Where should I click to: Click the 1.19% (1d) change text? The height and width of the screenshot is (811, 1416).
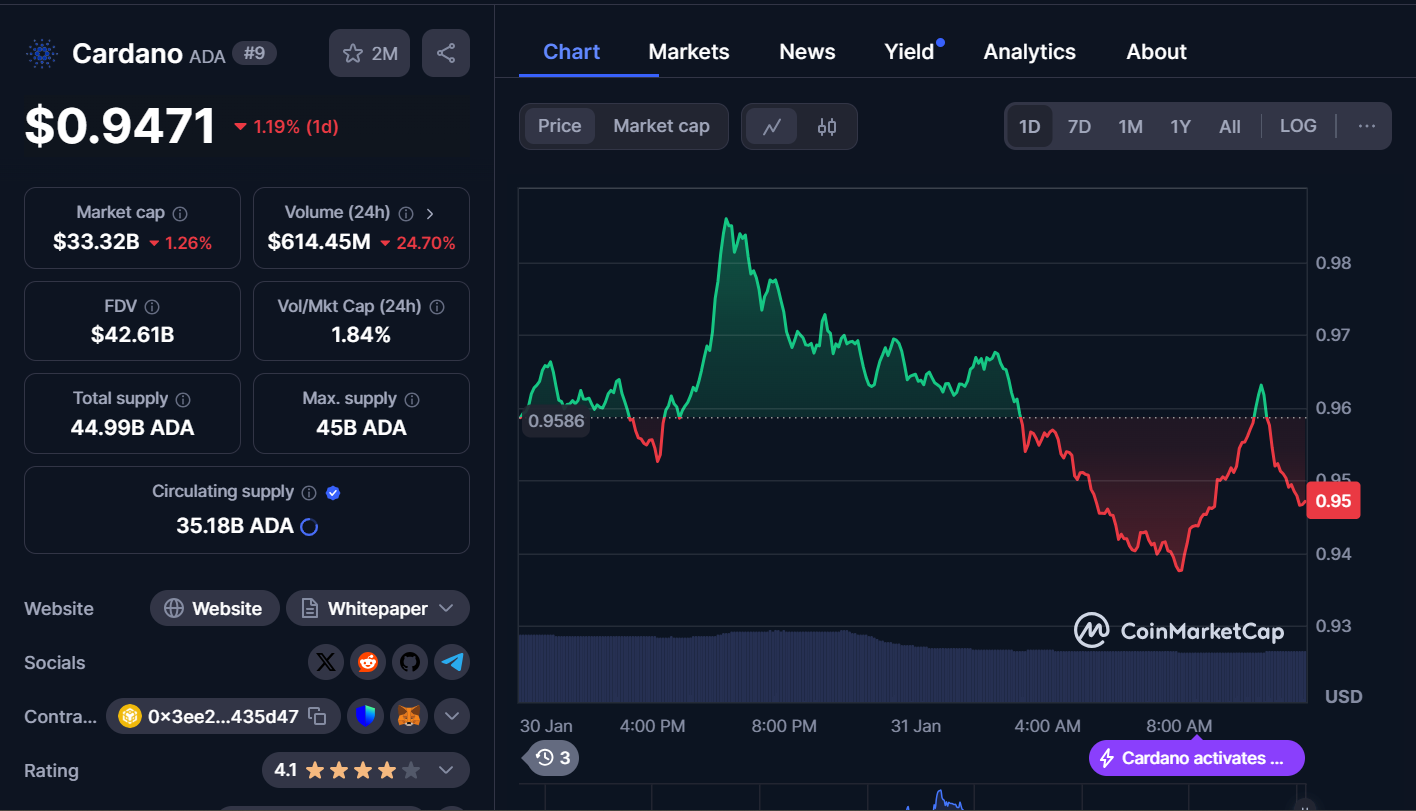click(295, 127)
